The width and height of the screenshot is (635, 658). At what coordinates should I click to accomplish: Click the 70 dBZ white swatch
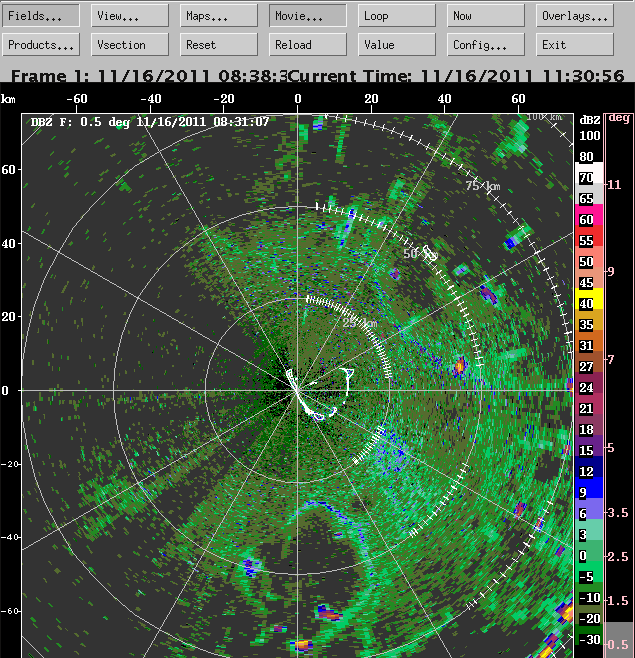tap(589, 173)
